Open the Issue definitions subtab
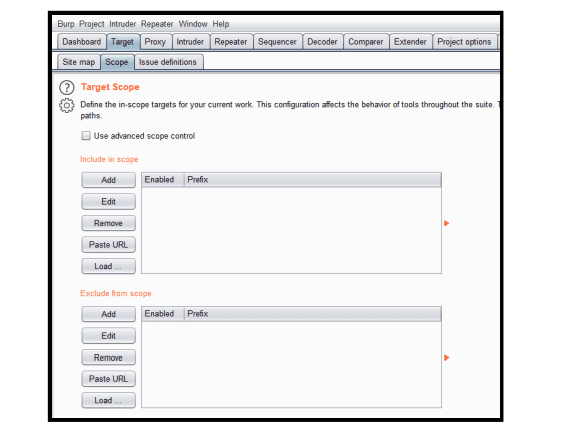 click(168, 62)
